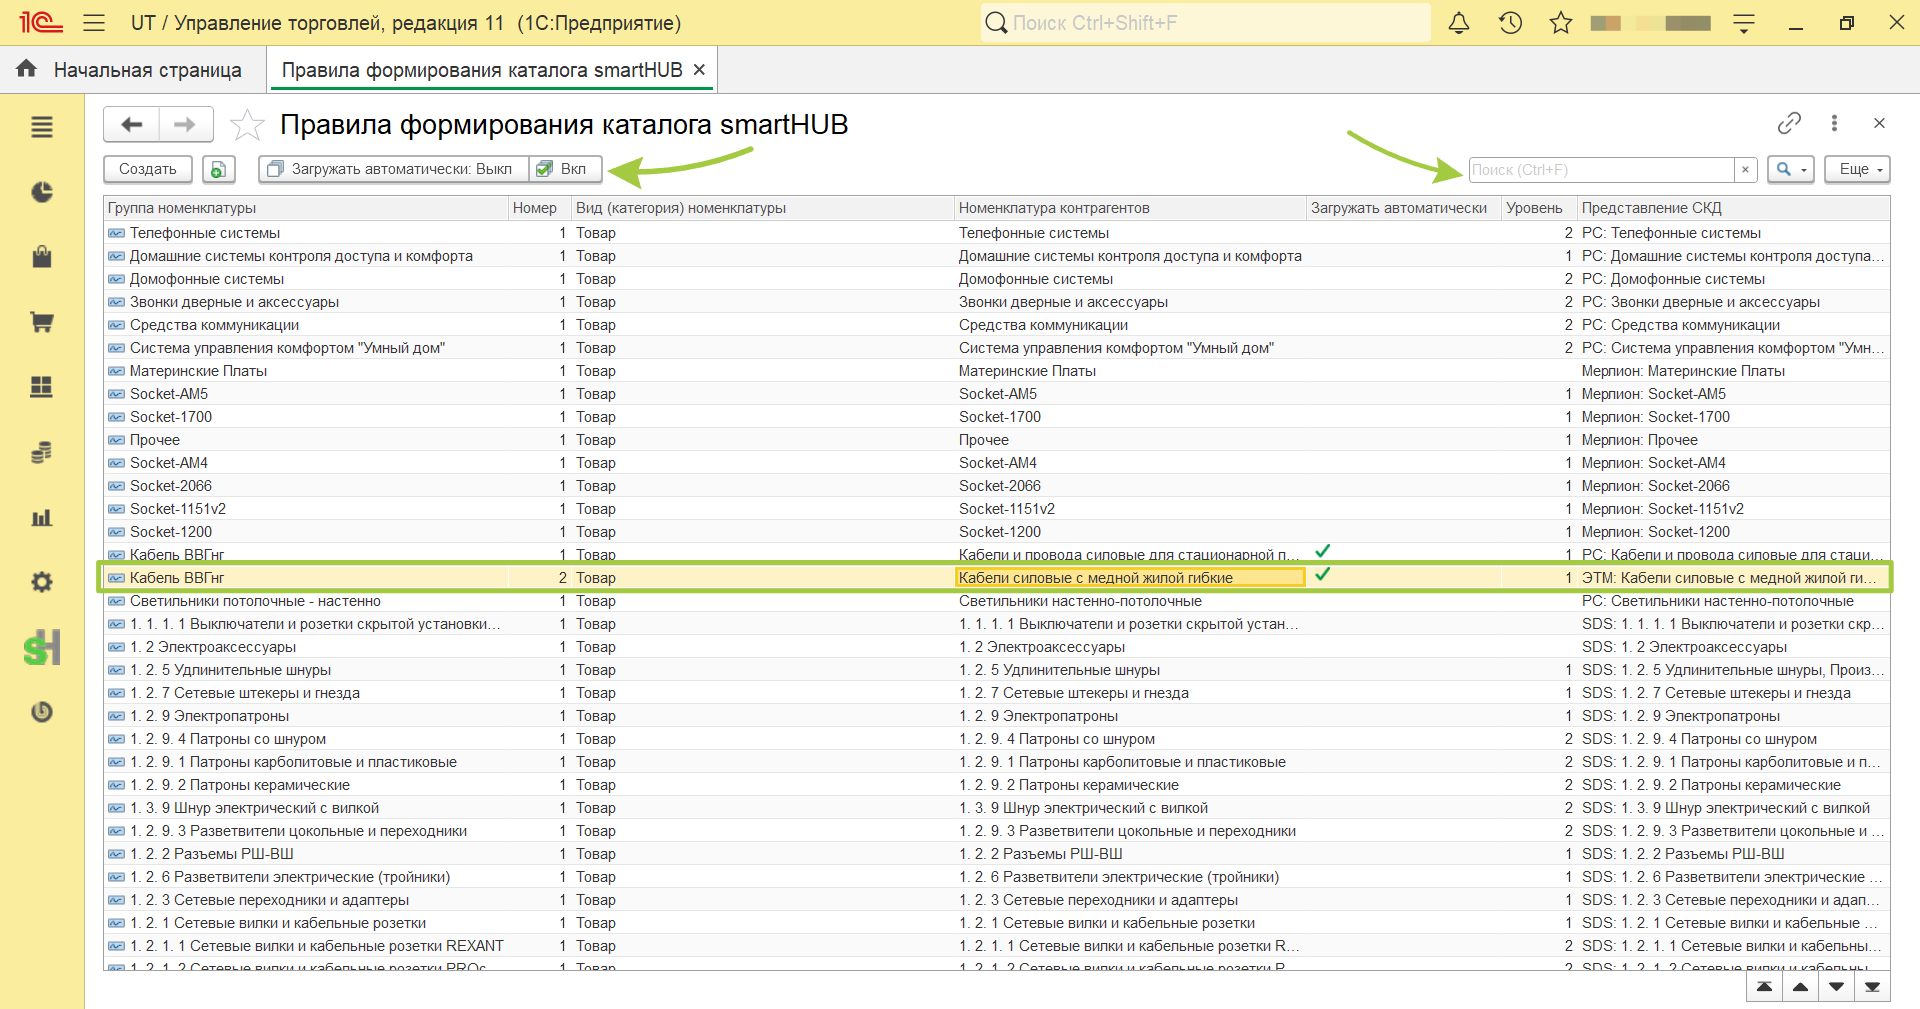Clear the list search field with x
This screenshot has height=1009, width=1920.
(1746, 169)
